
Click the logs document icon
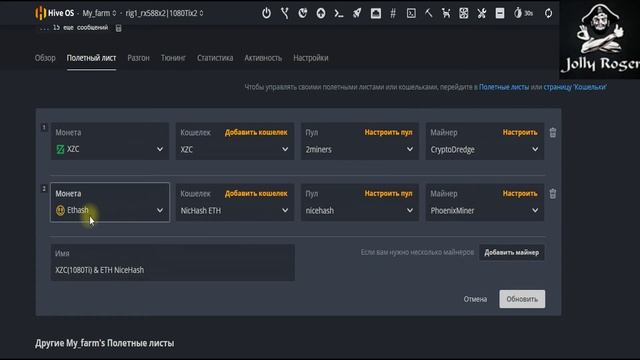click(x=500, y=13)
